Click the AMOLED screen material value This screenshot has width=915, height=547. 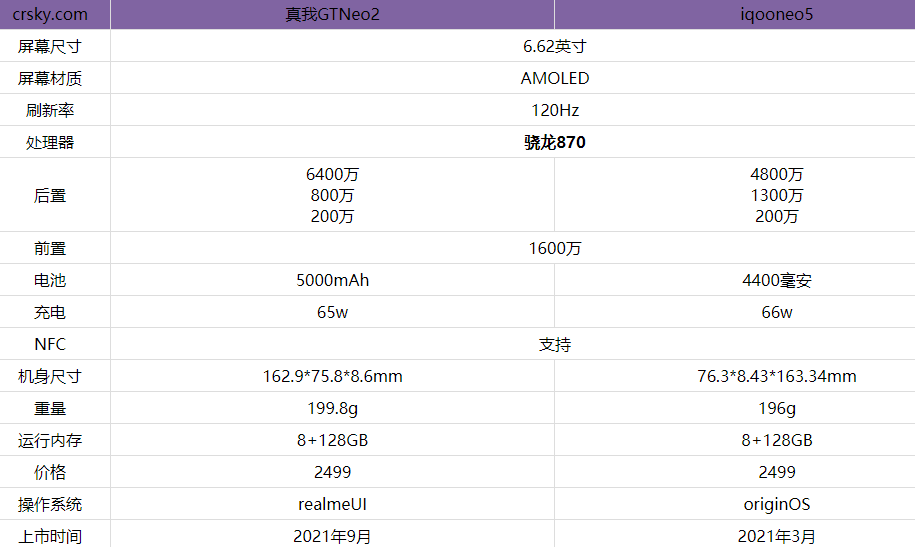[x=554, y=78]
